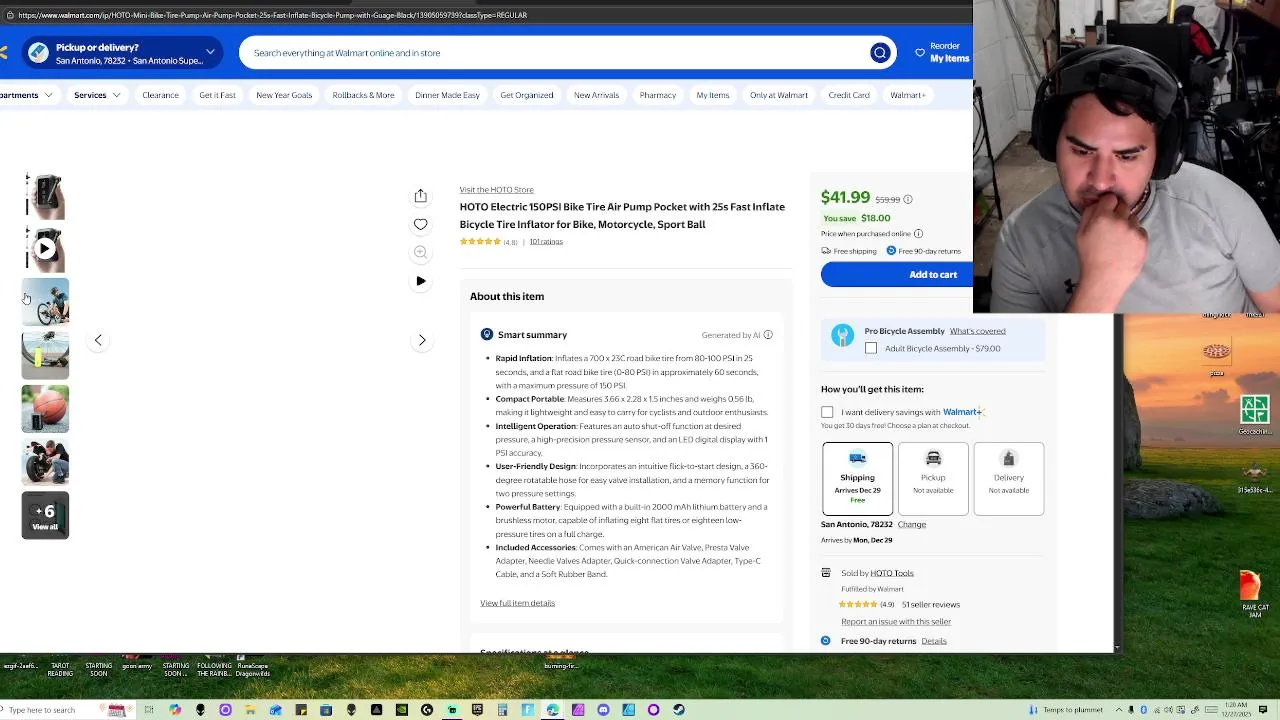
Task: Open Epic Games Launcher from taskbar
Action: pyautogui.click(x=477, y=710)
